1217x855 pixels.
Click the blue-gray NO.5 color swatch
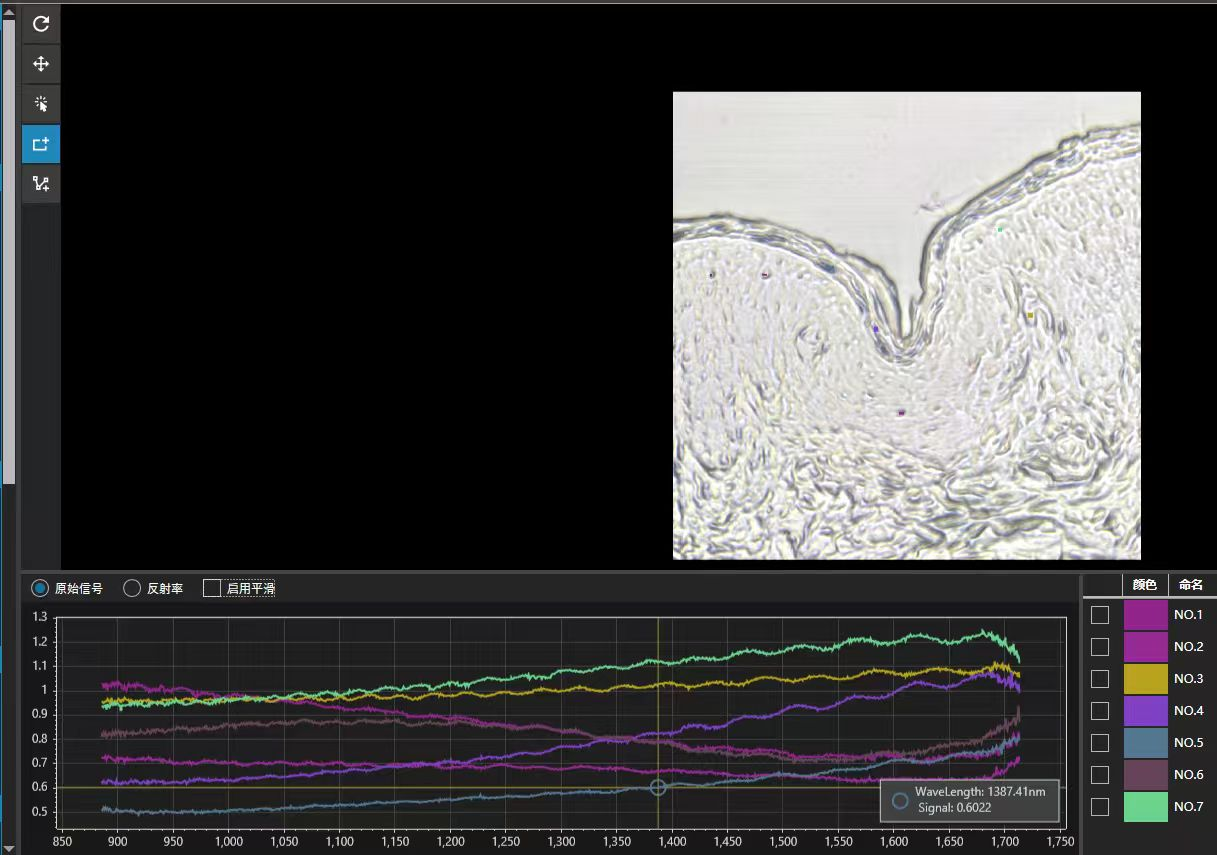coord(1145,743)
